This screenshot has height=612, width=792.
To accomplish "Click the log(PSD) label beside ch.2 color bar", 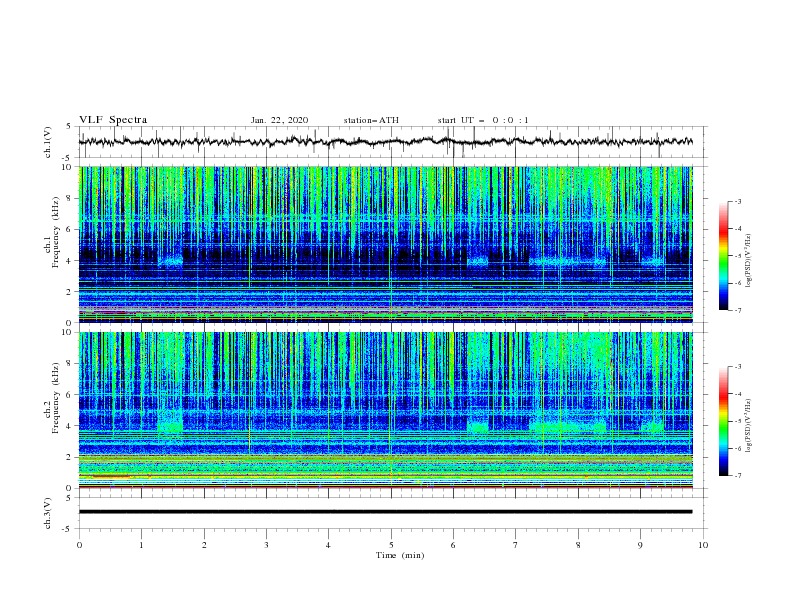I will (x=749, y=425).
